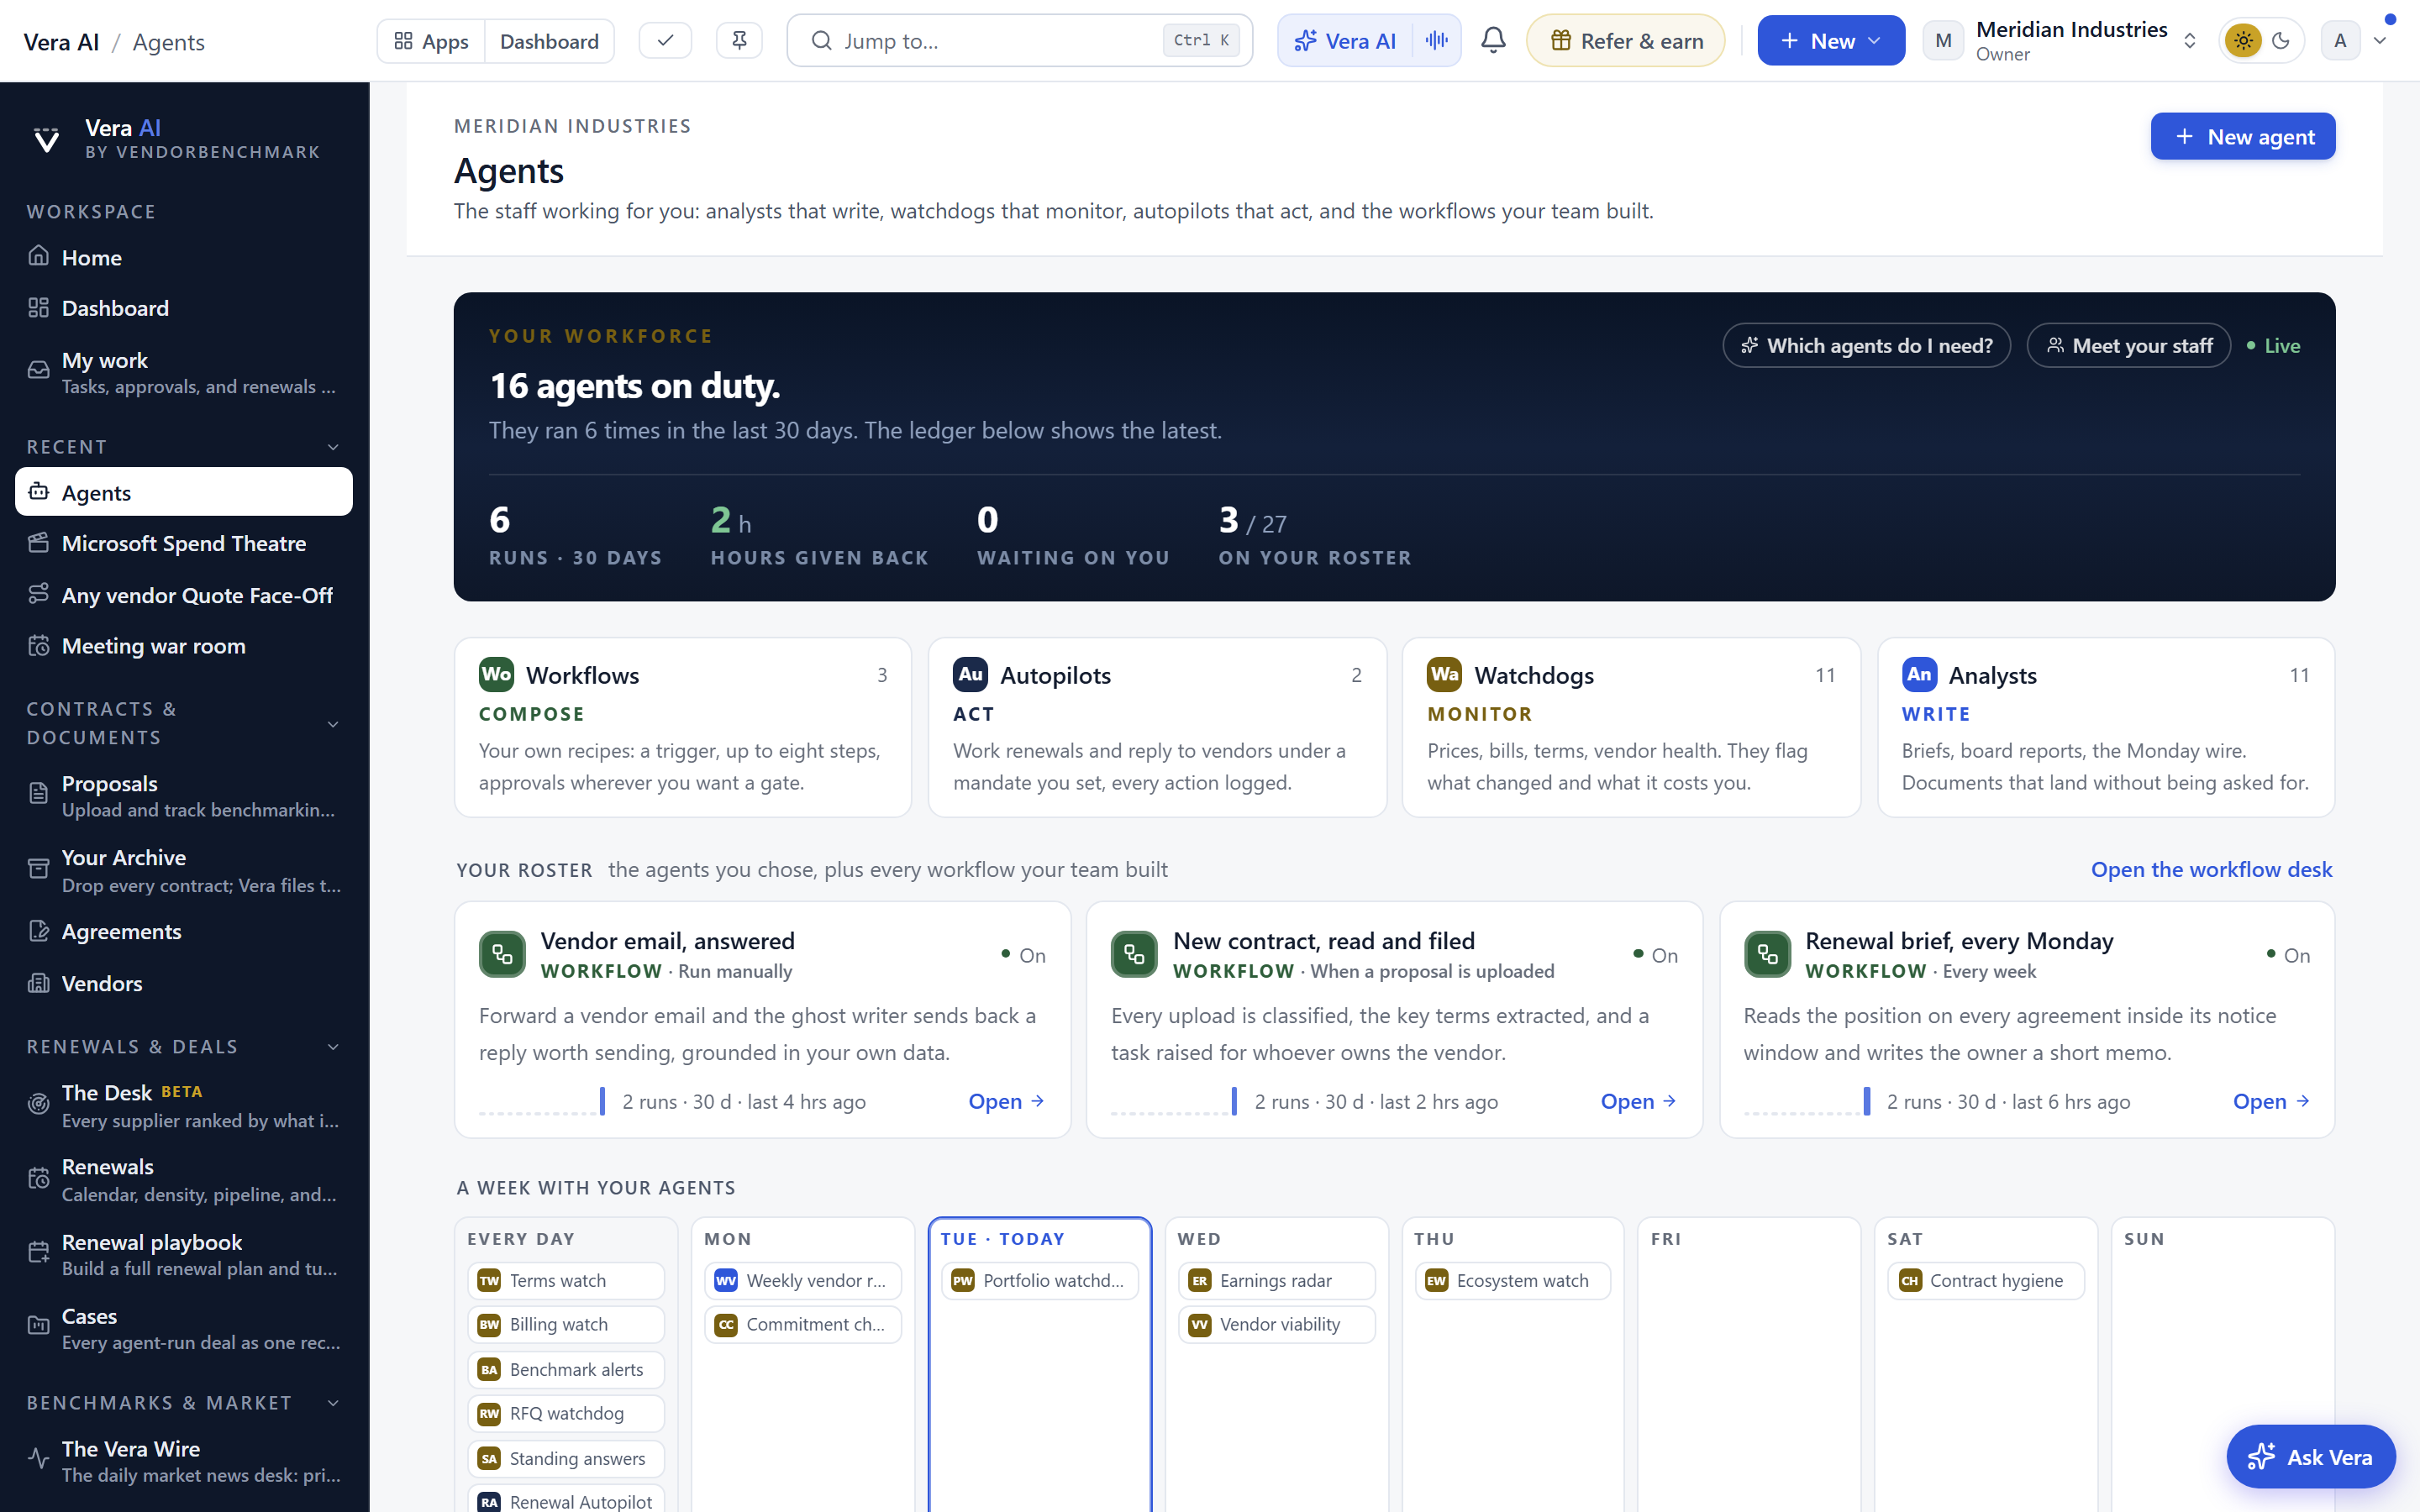
Task: Click Open the workflow desk link
Action: (2211, 869)
